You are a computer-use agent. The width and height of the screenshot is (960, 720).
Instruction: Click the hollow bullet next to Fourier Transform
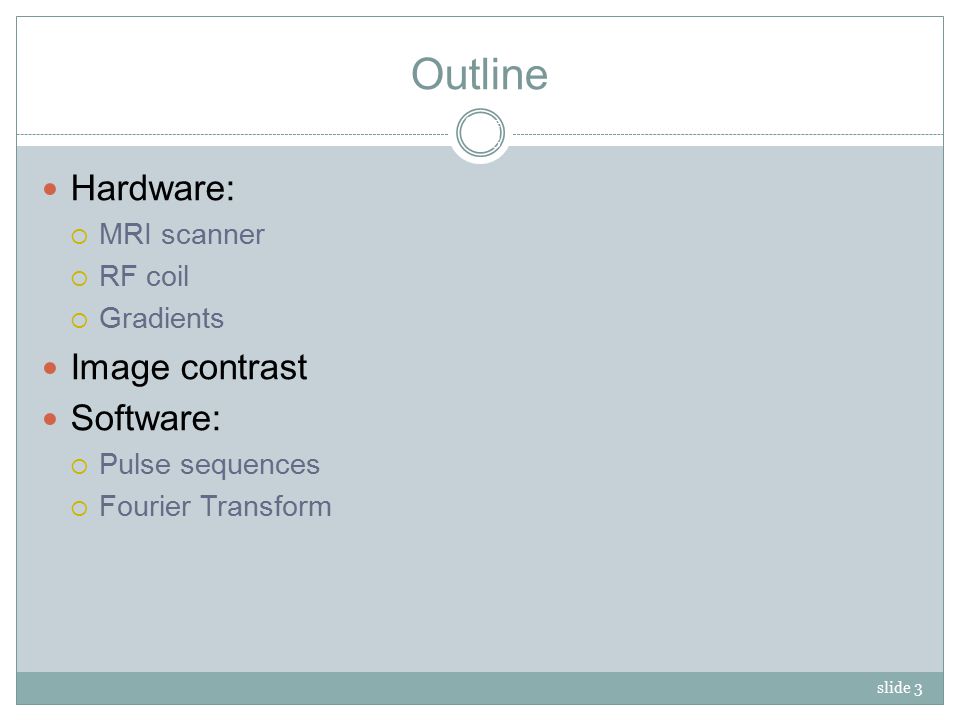click(80, 508)
